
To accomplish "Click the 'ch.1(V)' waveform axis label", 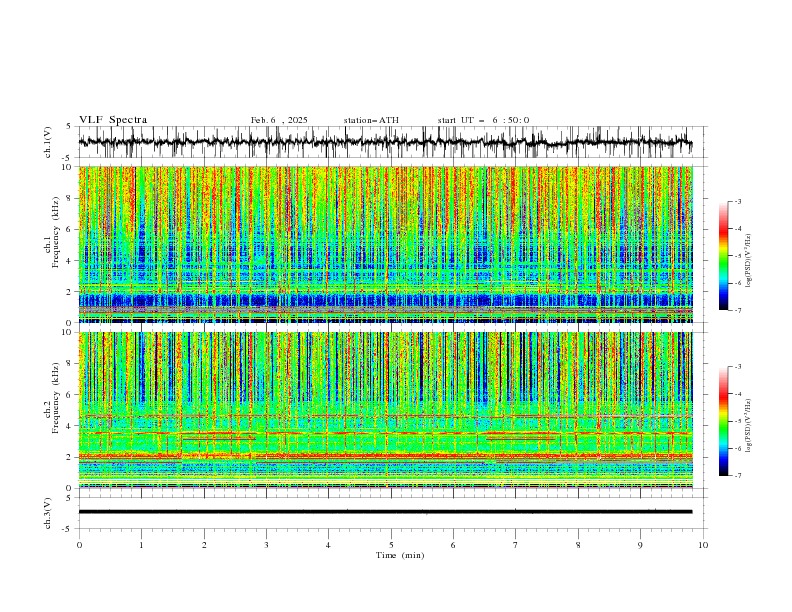I will point(48,142).
